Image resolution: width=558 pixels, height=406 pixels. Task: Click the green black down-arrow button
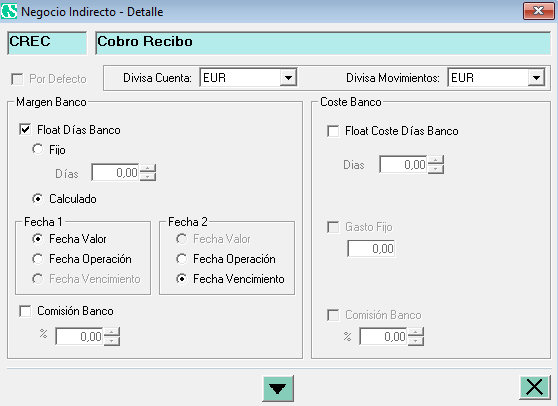pos(278,388)
